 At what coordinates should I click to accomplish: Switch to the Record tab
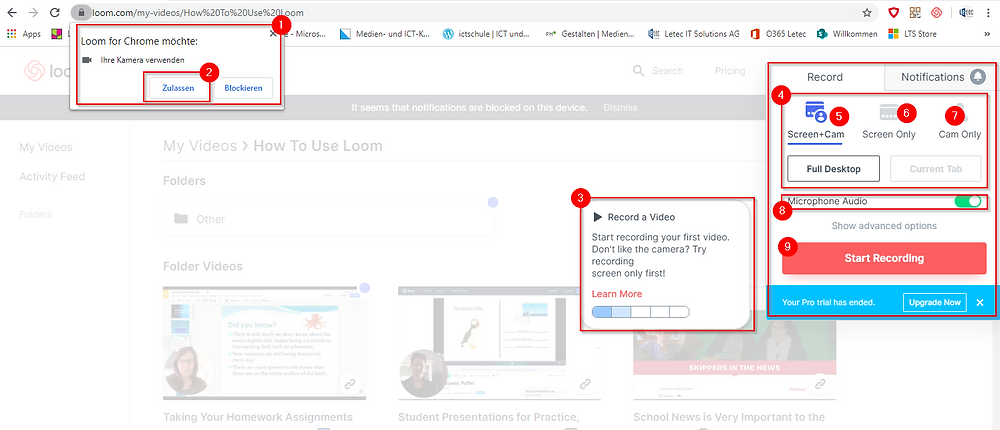(825, 77)
